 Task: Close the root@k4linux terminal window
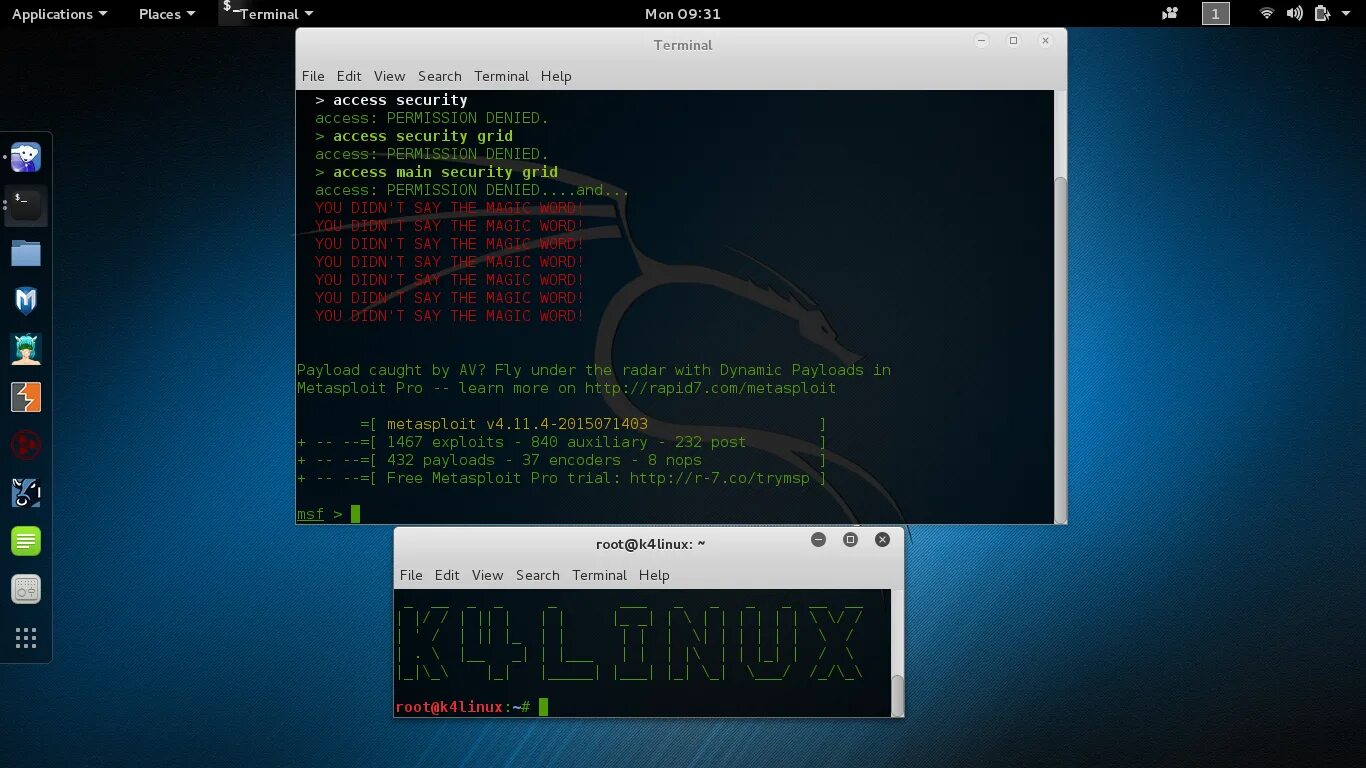[882, 539]
